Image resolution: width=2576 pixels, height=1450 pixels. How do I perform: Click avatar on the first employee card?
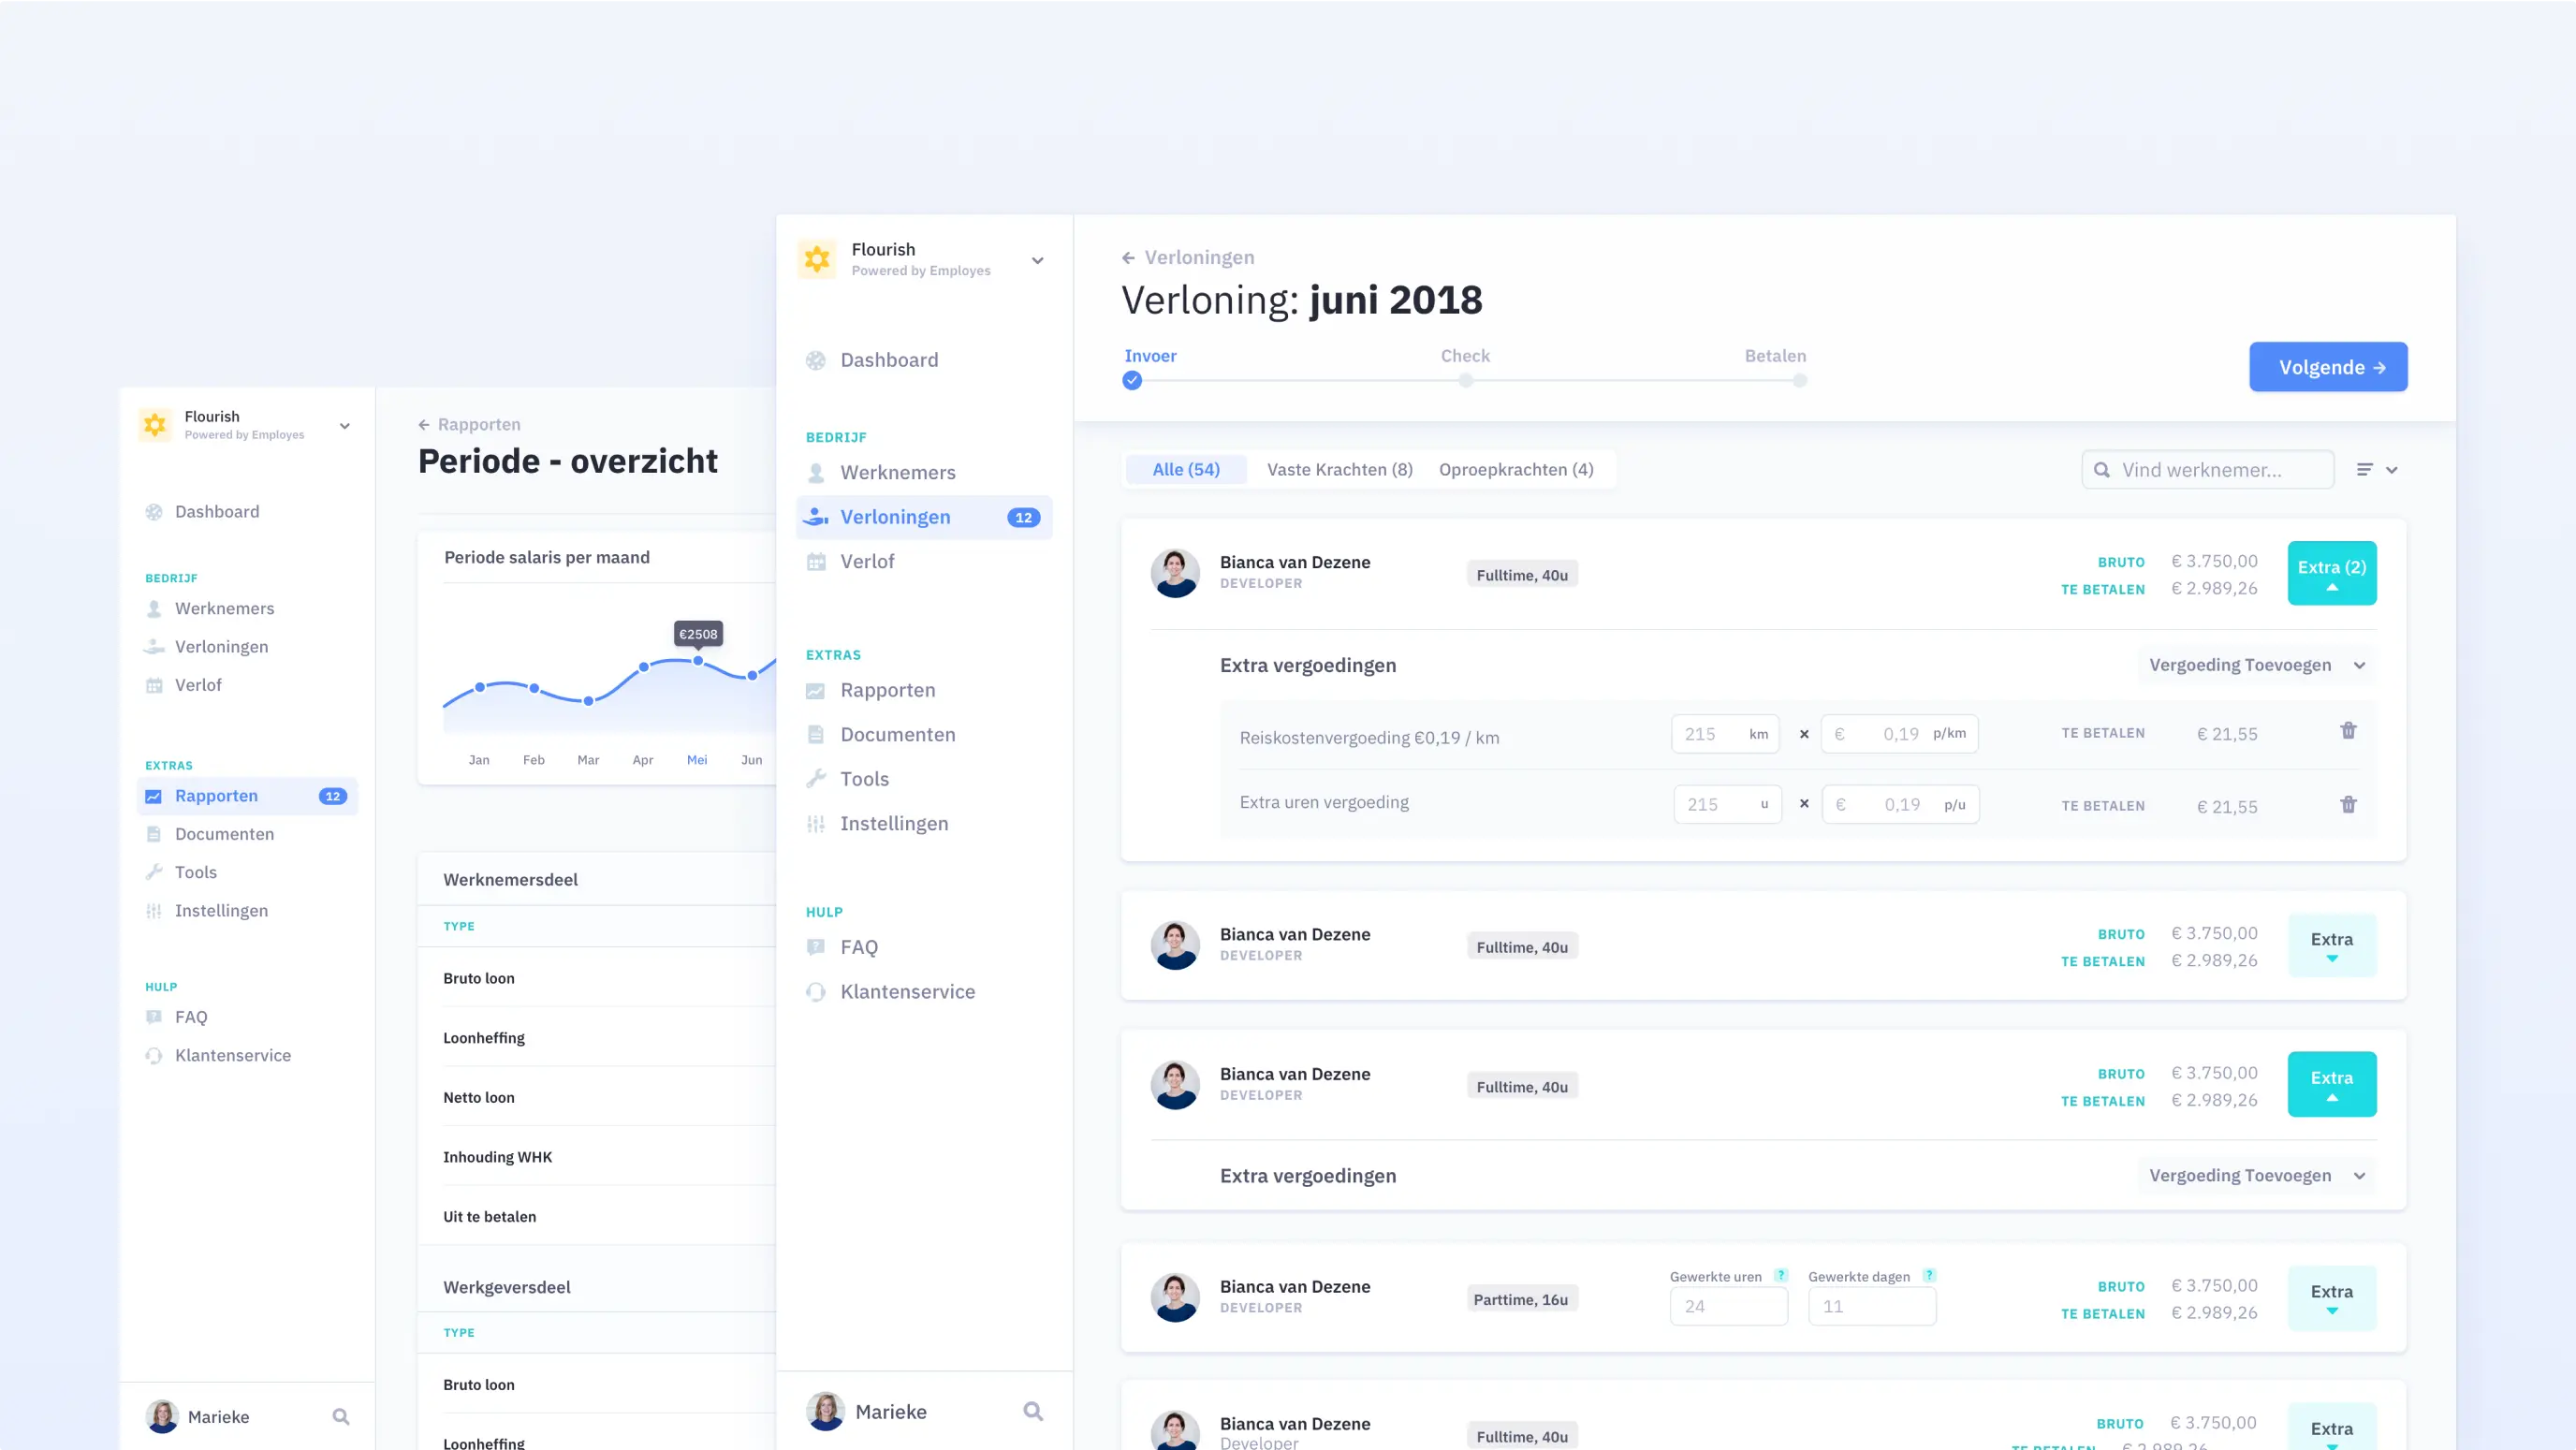point(1174,573)
